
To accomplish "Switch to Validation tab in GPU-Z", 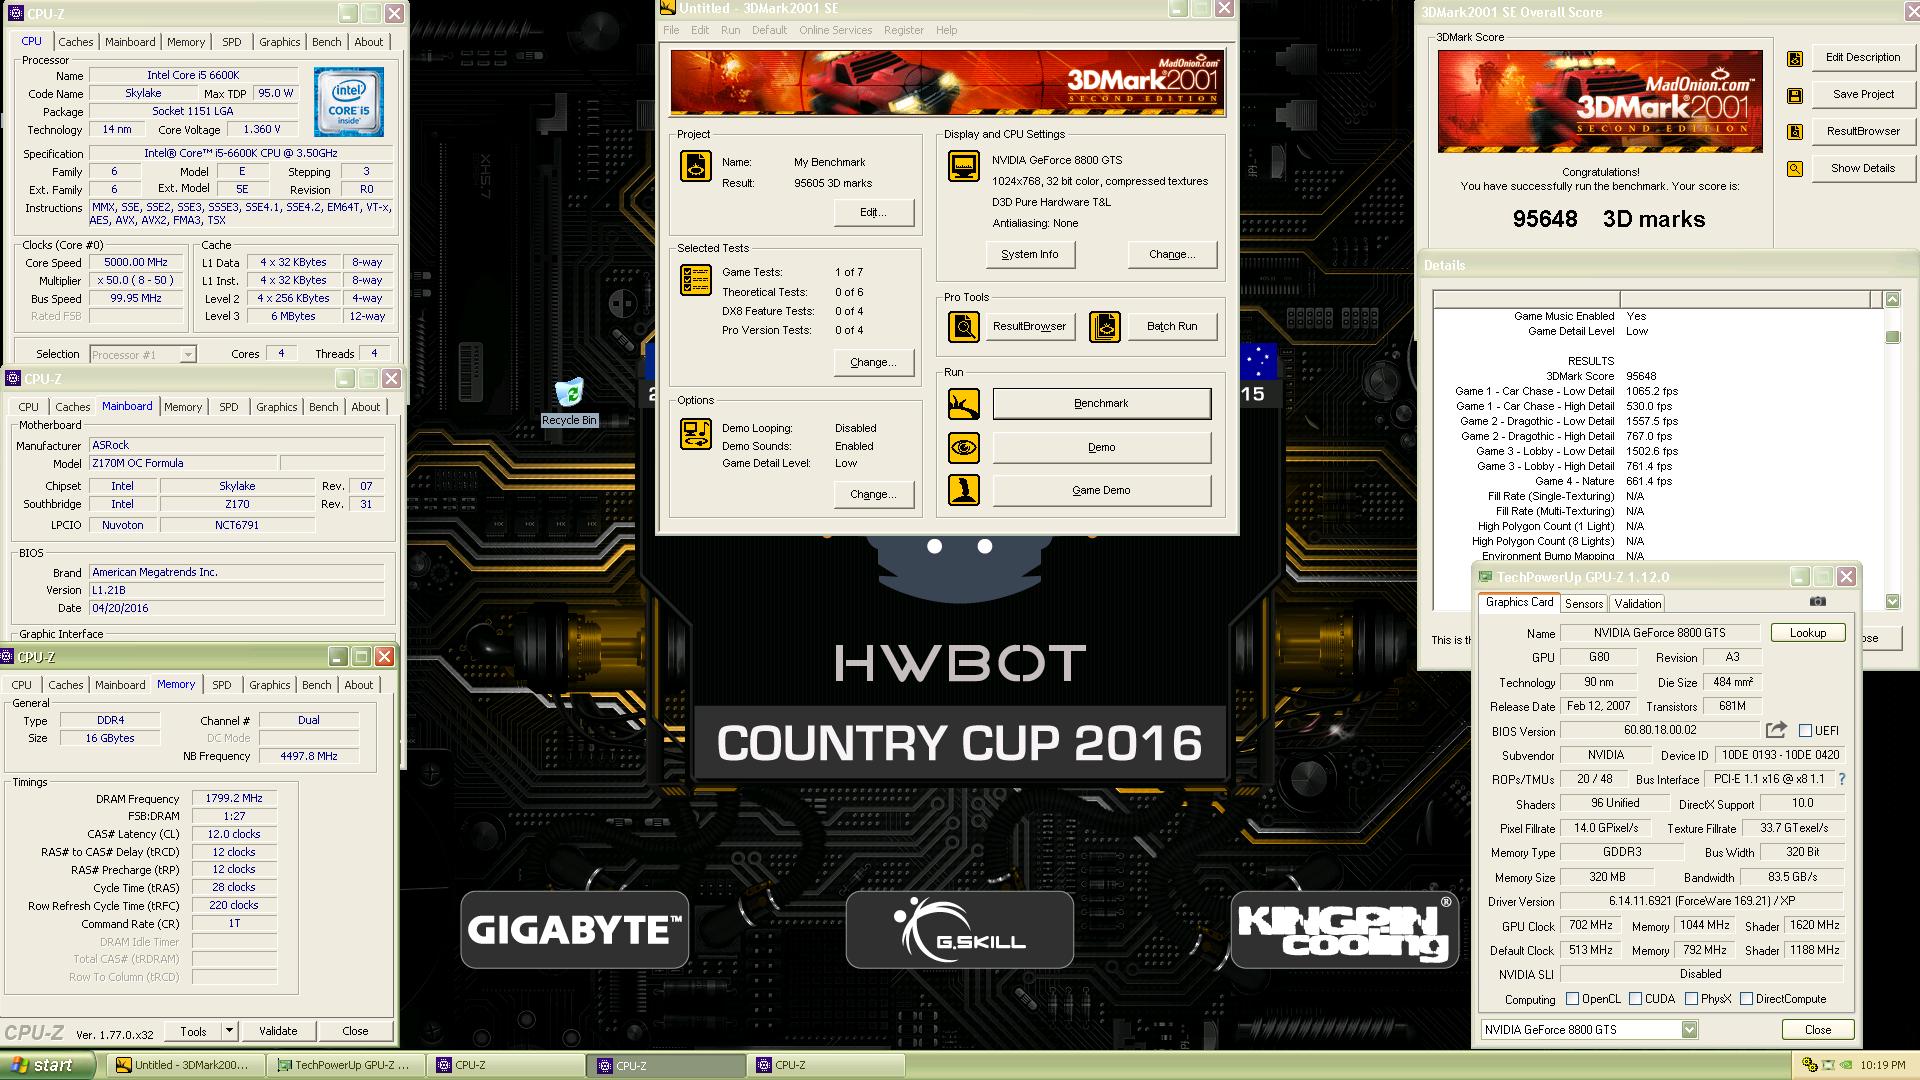I will (x=1637, y=604).
